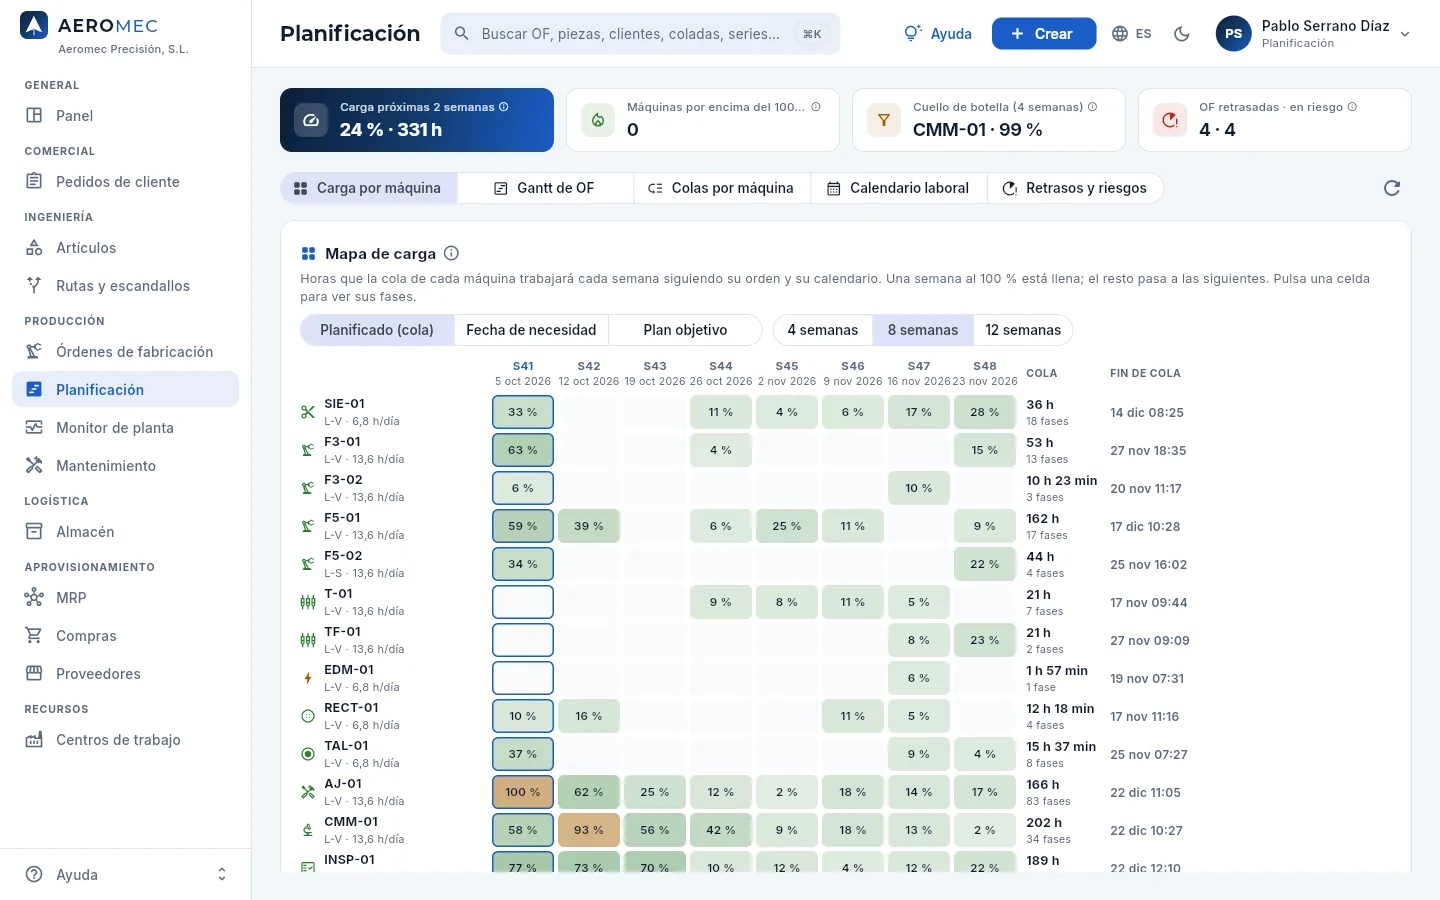The height and width of the screenshot is (900, 1440).
Task: Choose the 8 semanas range
Action: [x=923, y=330]
